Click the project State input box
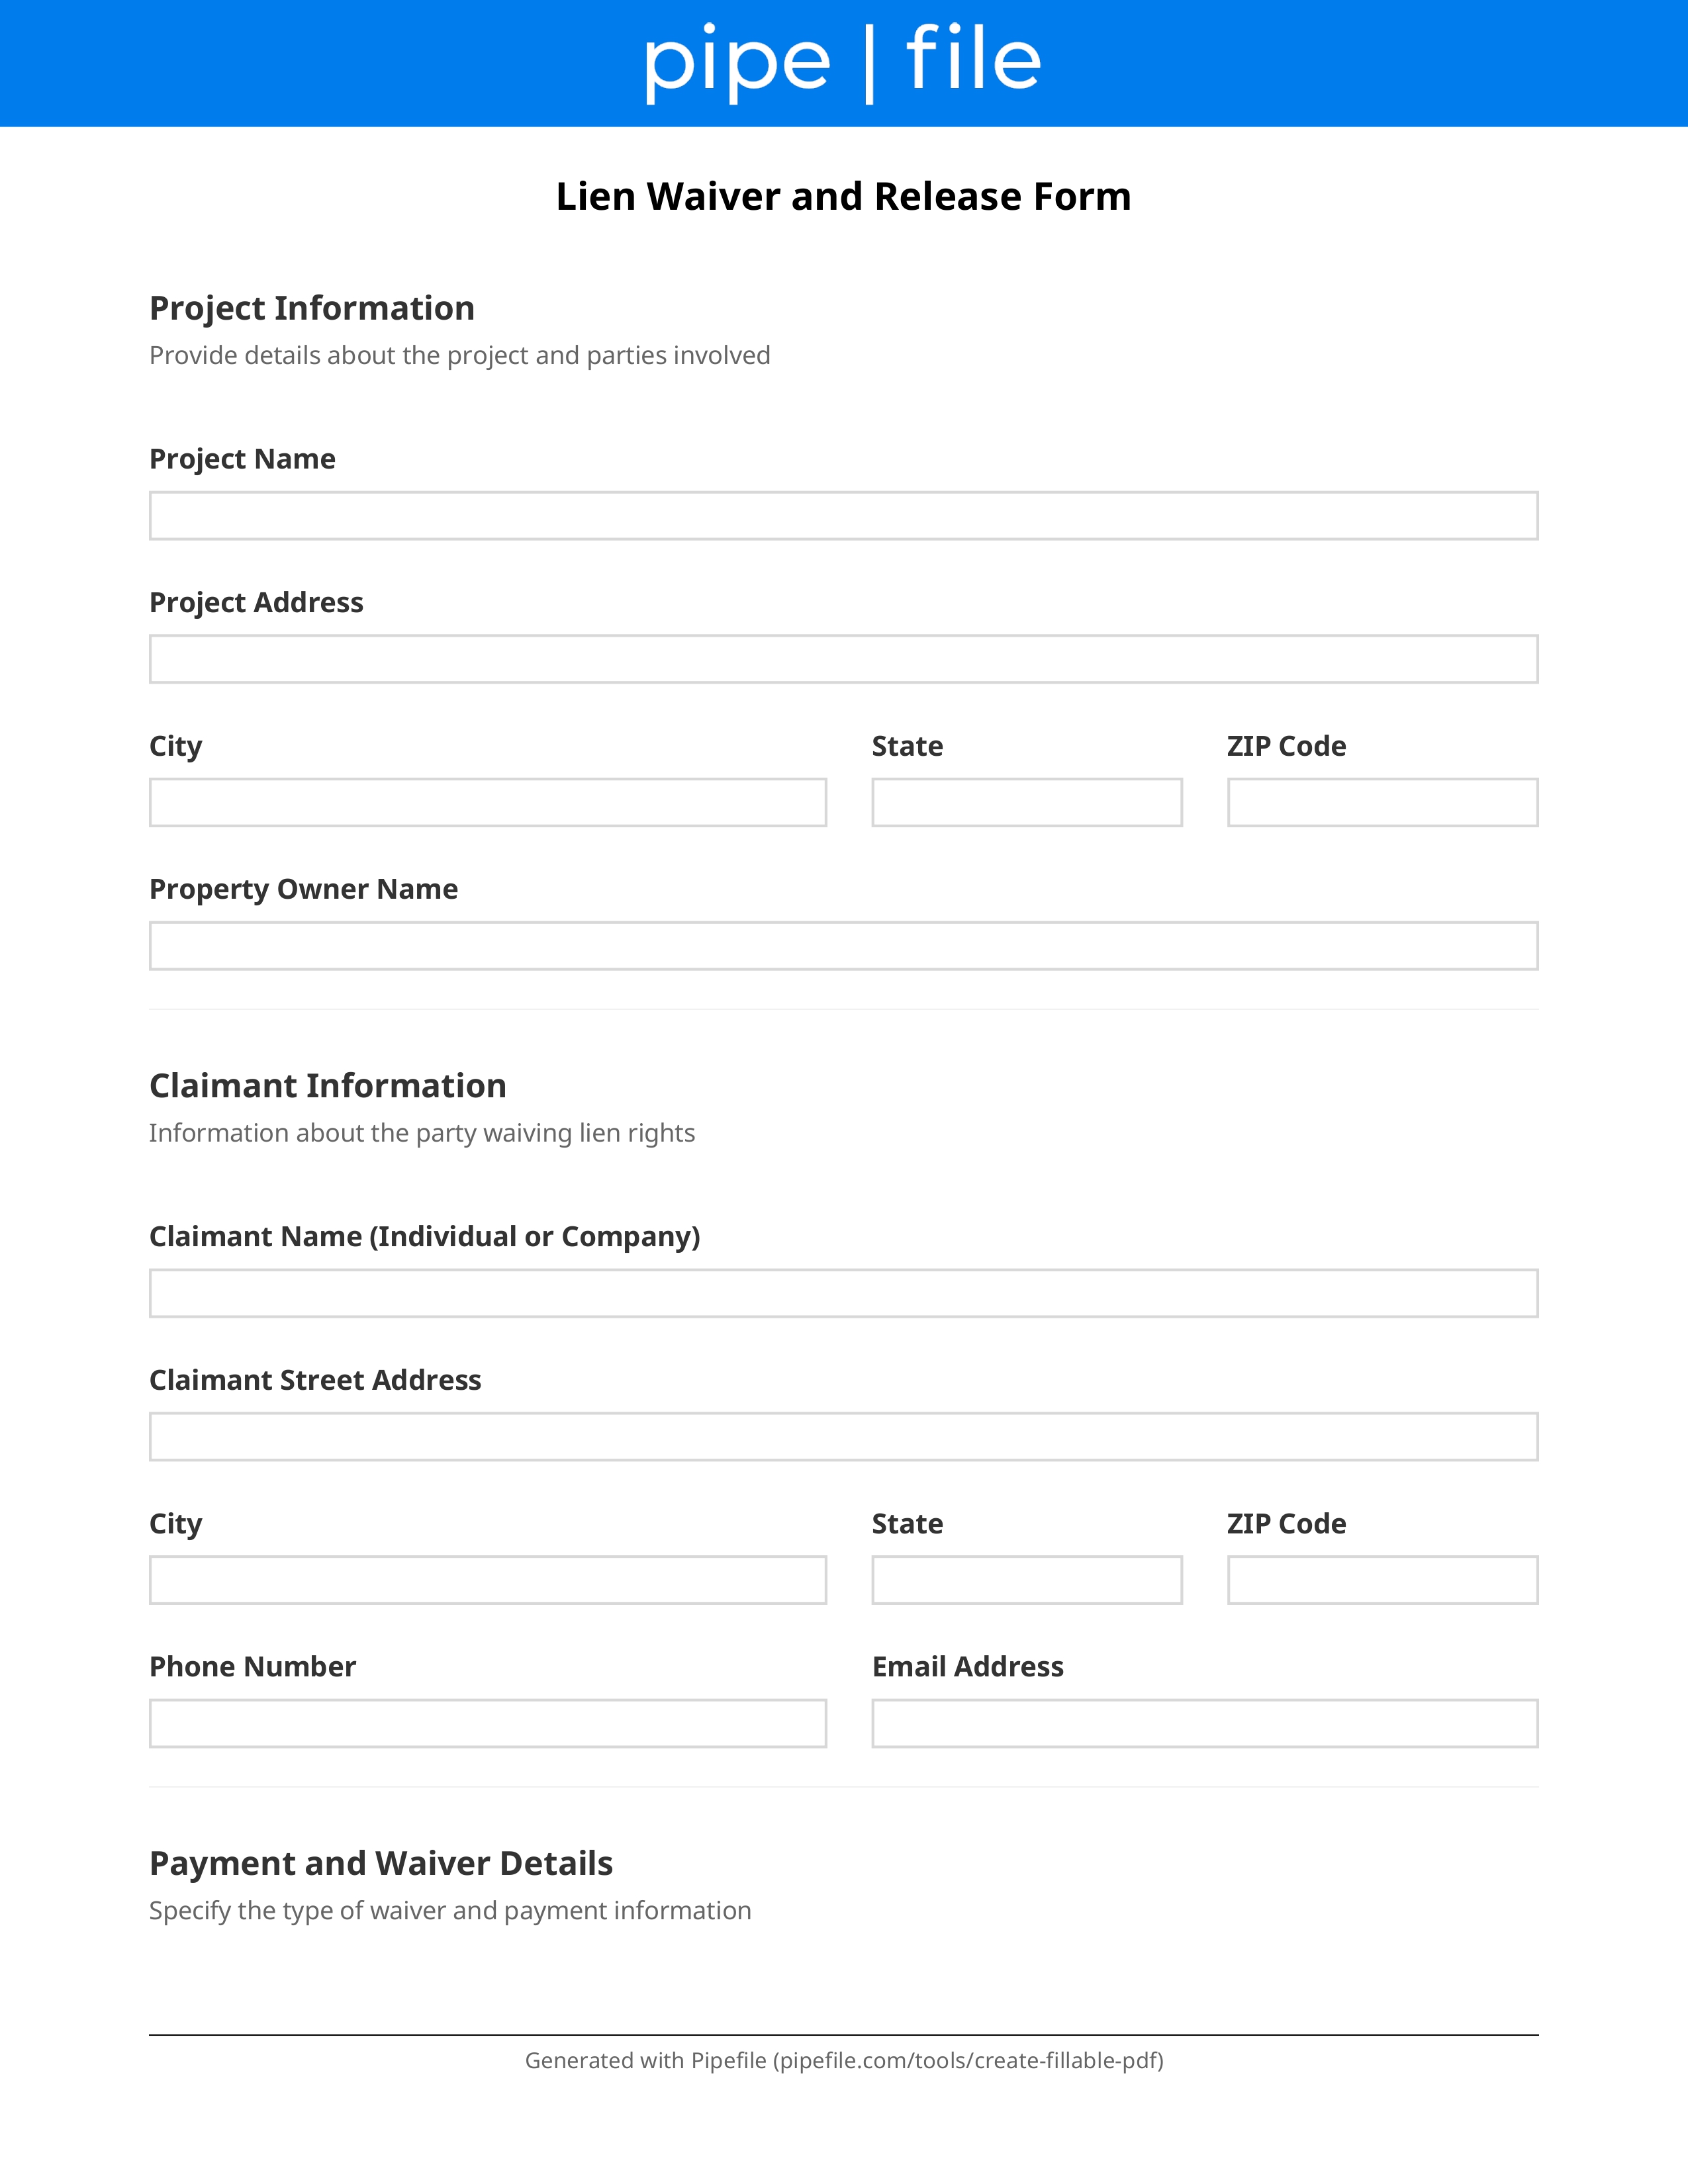Viewport: 1688px width, 2184px height. click(1027, 803)
